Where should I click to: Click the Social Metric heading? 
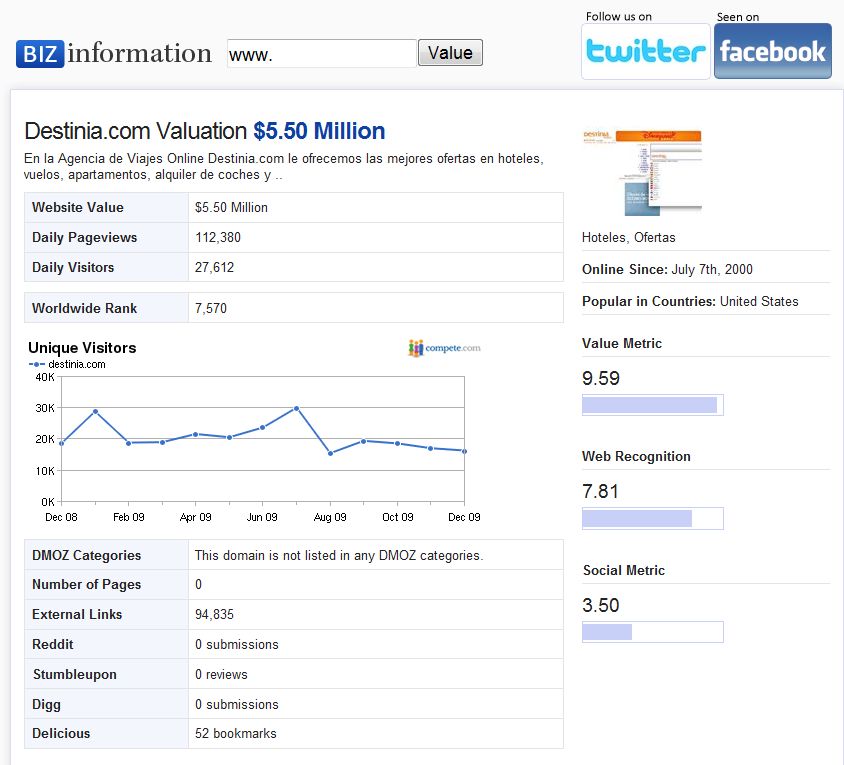tap(624, 570)
